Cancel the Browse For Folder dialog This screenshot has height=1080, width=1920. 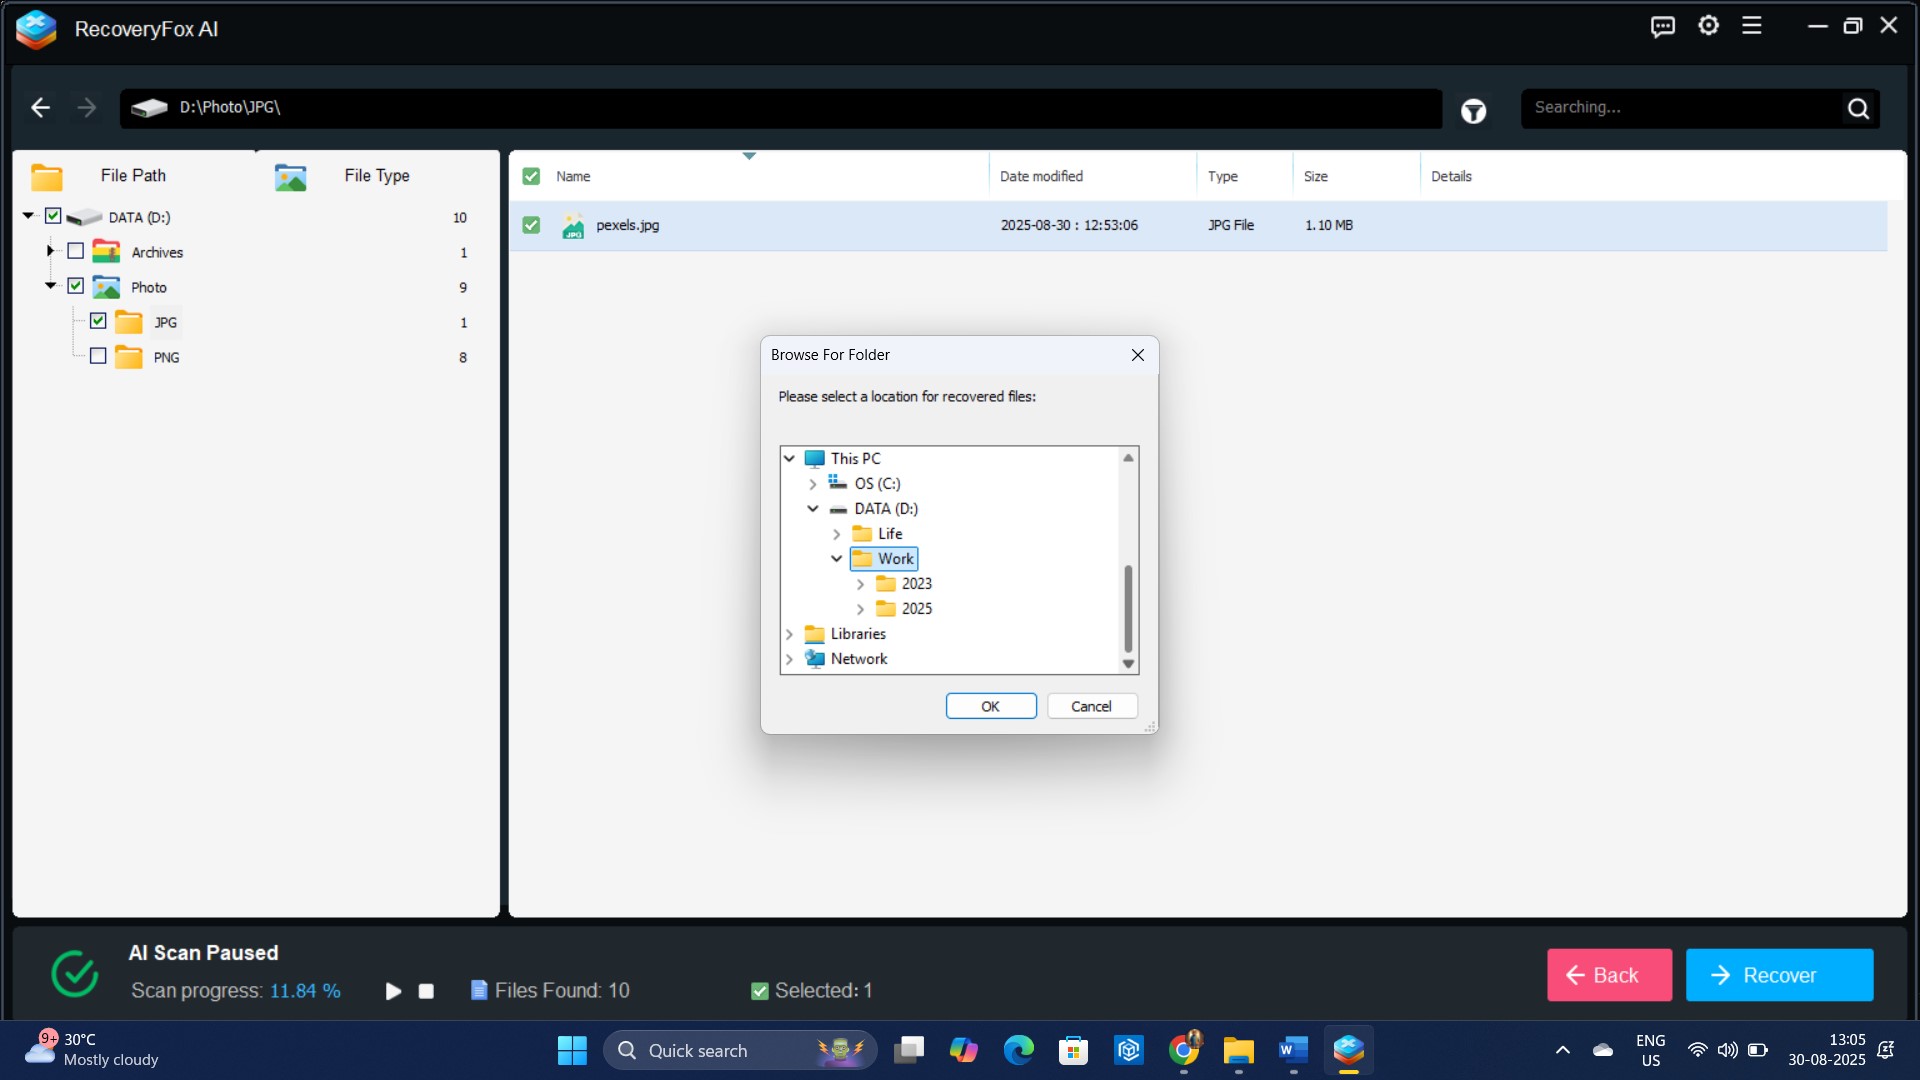point(1092,706)
